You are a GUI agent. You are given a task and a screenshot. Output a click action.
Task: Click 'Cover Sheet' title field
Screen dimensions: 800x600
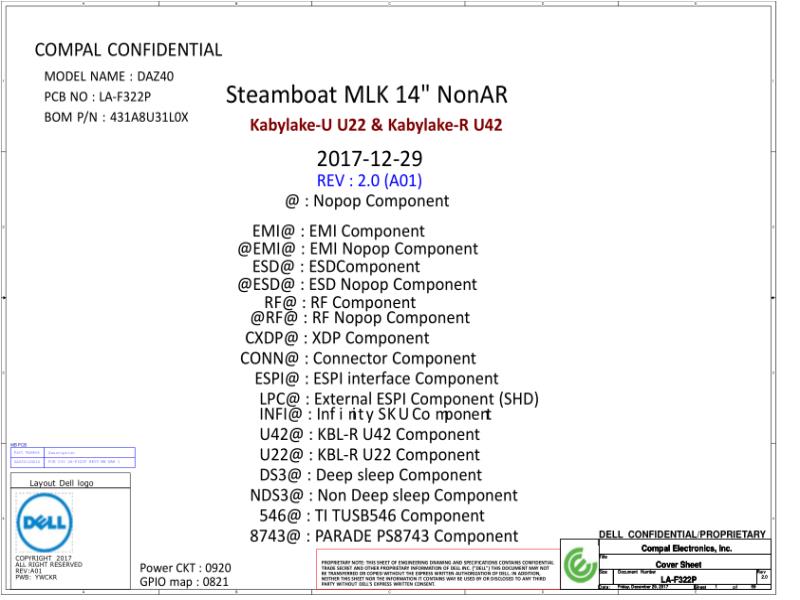click(678, 565)
